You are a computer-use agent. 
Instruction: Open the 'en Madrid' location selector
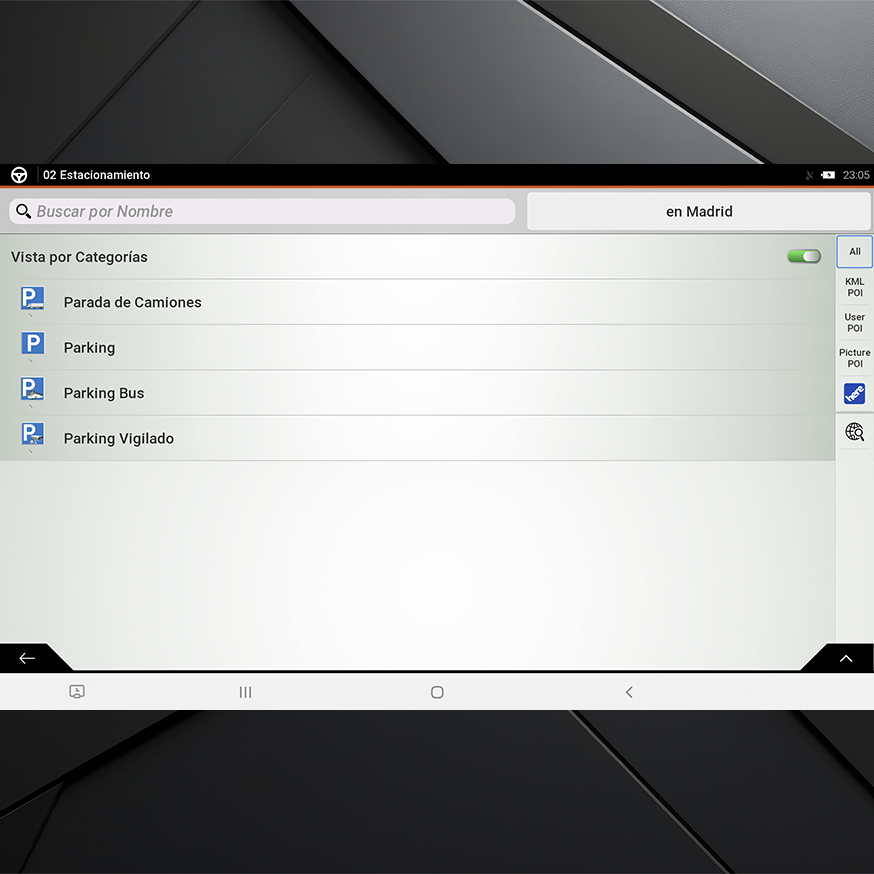(699, 212)
